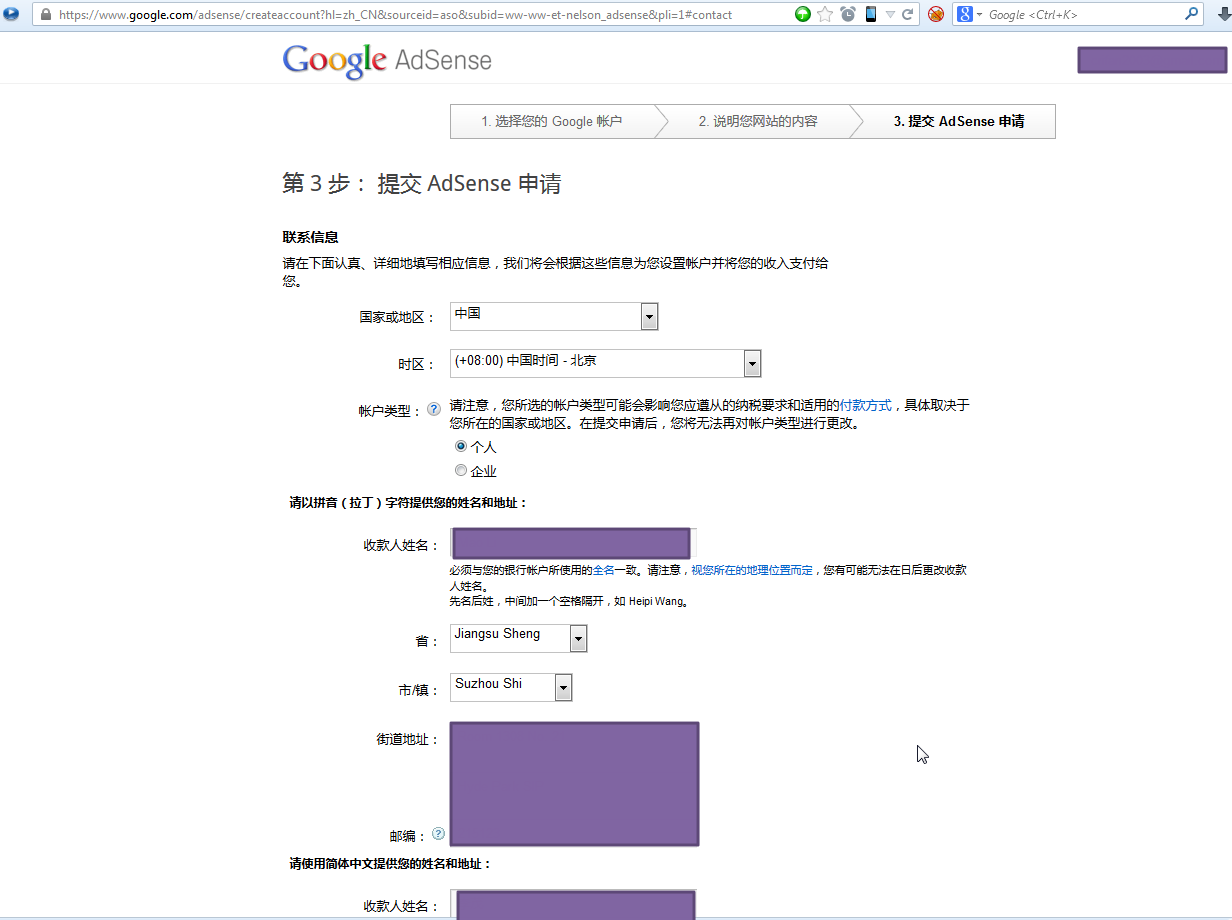The width and height of the screenshot is (1232, 920).
Task: Click the magnifier search icon in search box
Action: [1192, 14]
